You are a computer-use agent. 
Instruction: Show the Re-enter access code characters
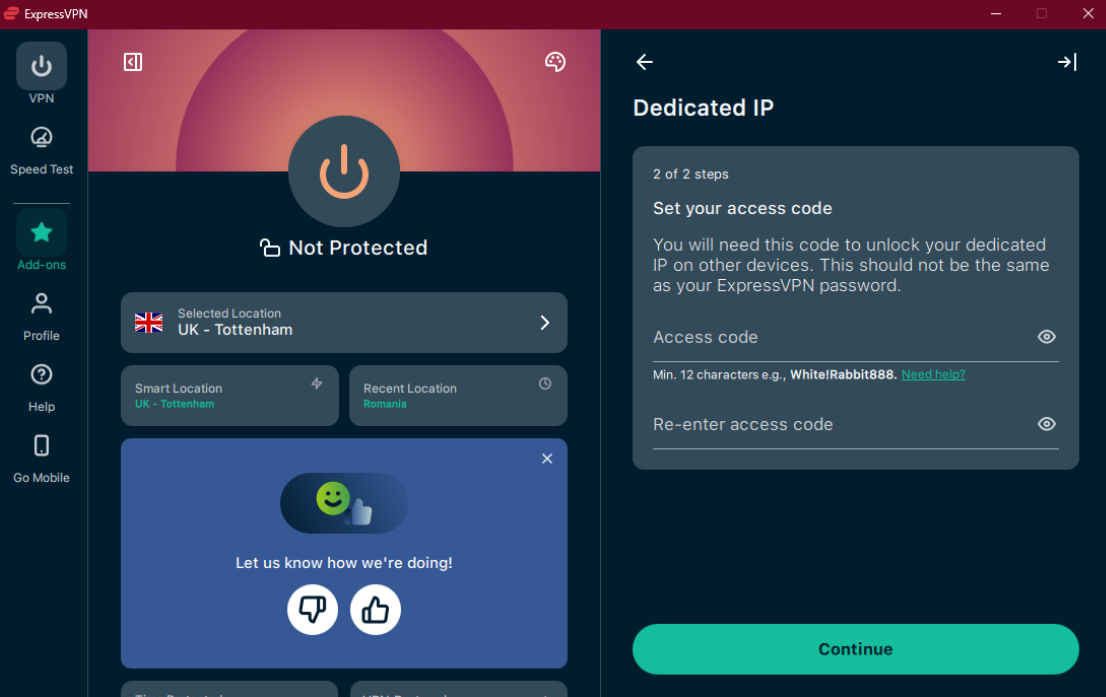point(1046,424)
